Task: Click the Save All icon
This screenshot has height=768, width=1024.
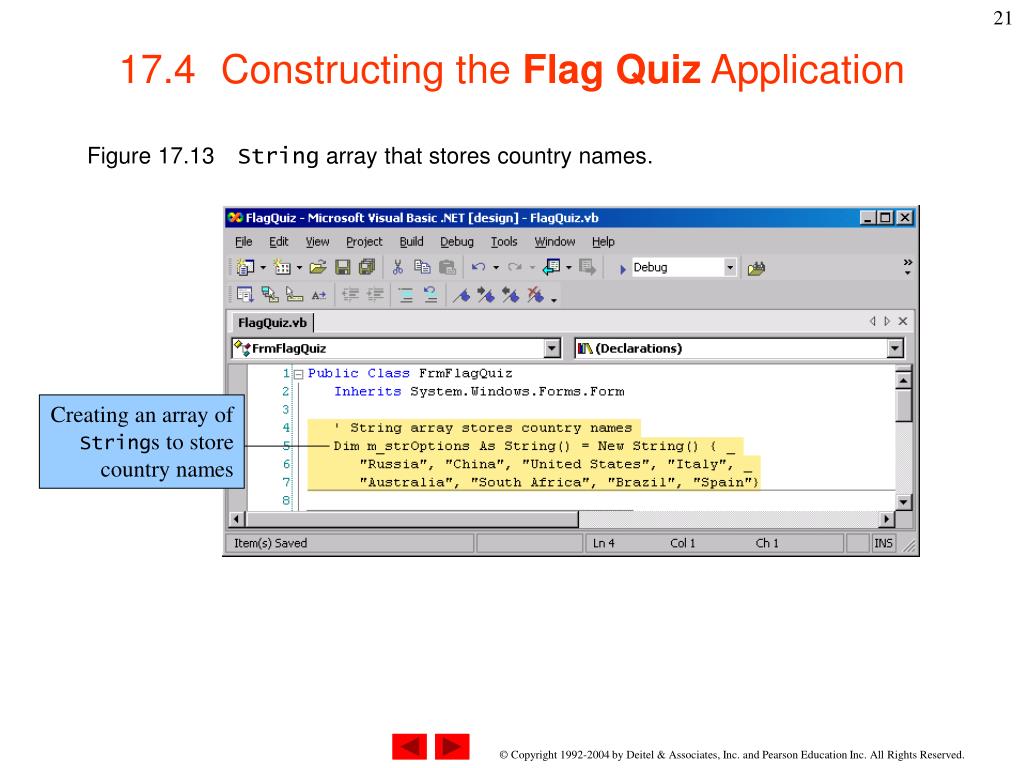Action: click(x=368, y=267)
